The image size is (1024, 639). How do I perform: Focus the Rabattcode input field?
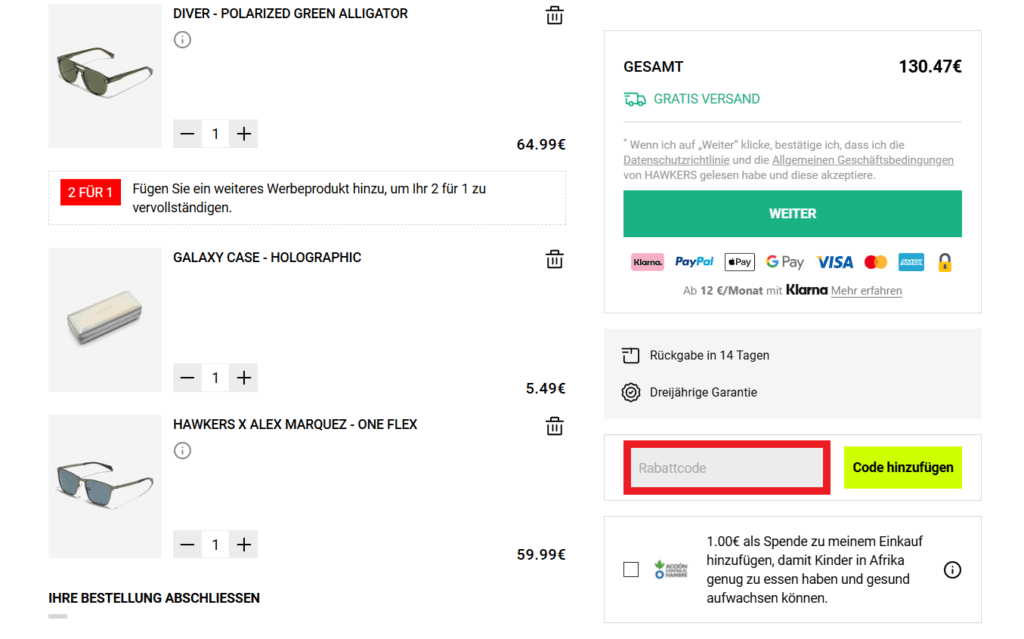(726, 468)
